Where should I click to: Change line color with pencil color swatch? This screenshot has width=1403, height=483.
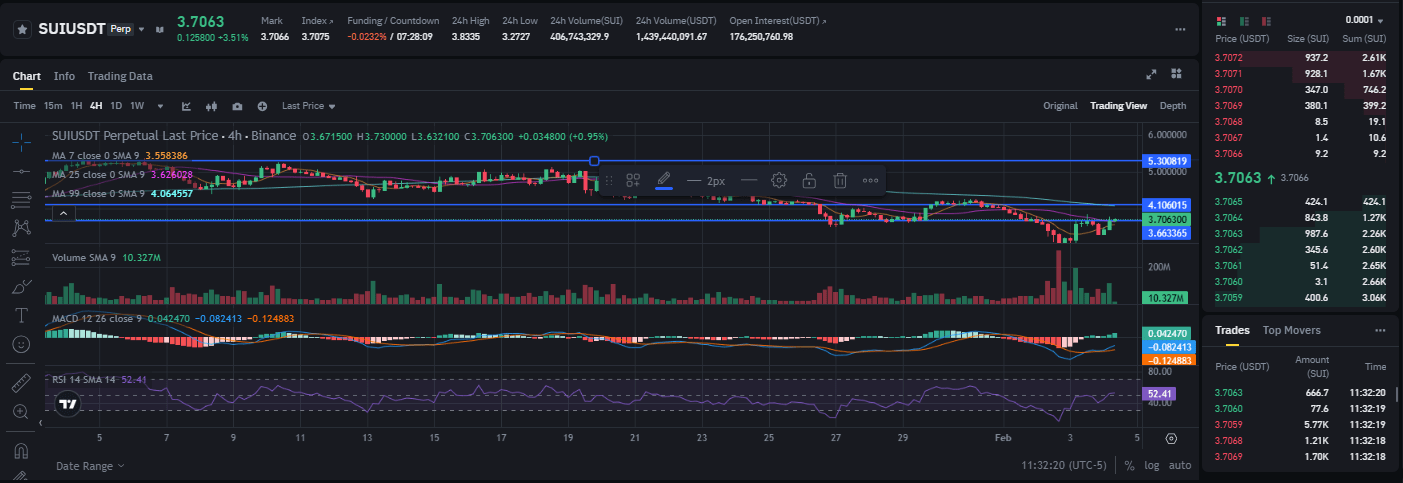[662, 181]
